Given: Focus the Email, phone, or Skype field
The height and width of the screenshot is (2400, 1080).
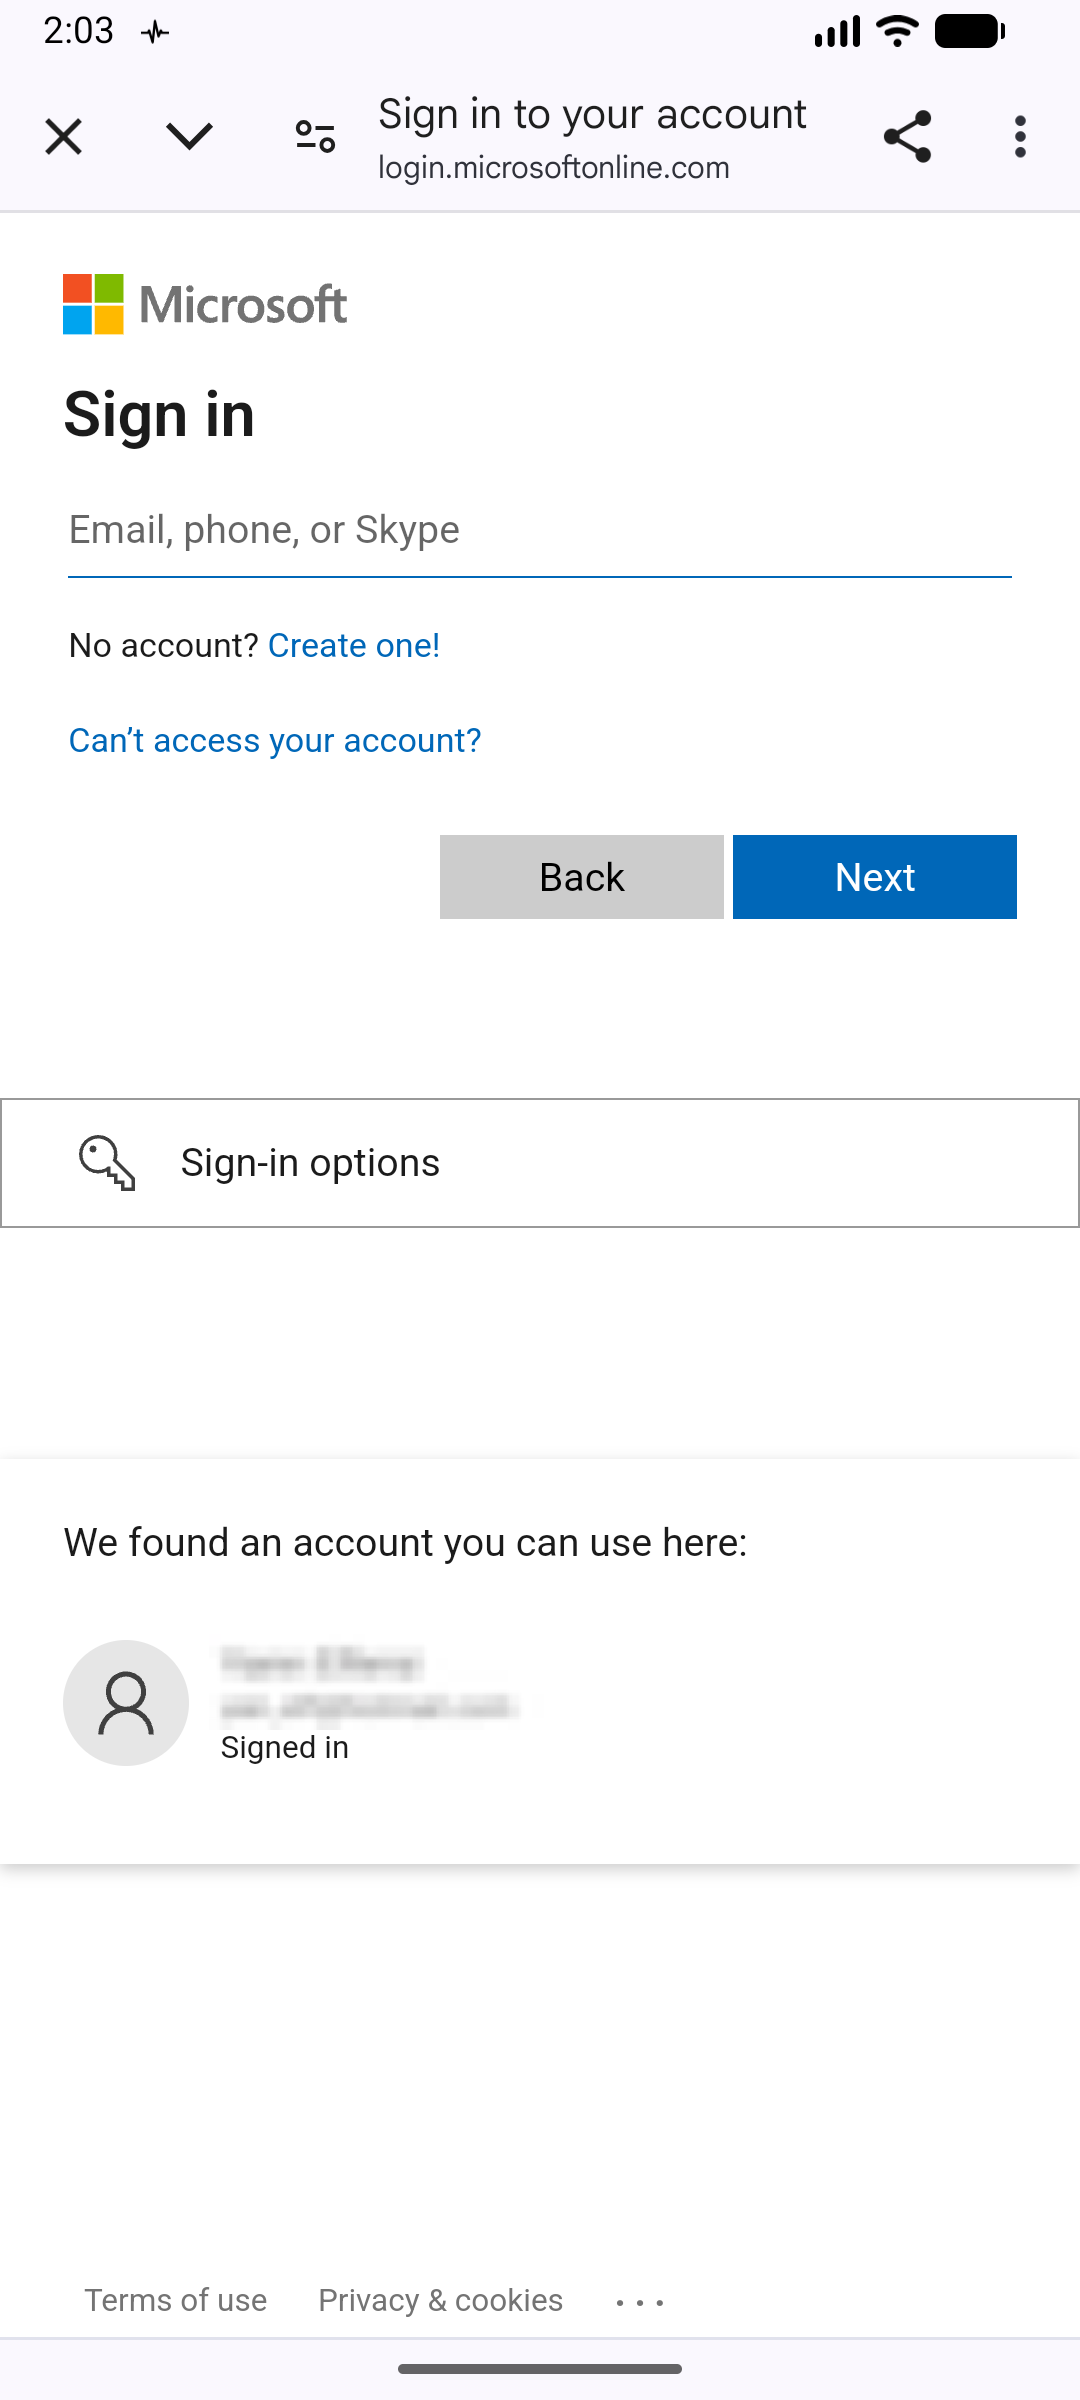Looking at the screenshot, I should 539,530.
